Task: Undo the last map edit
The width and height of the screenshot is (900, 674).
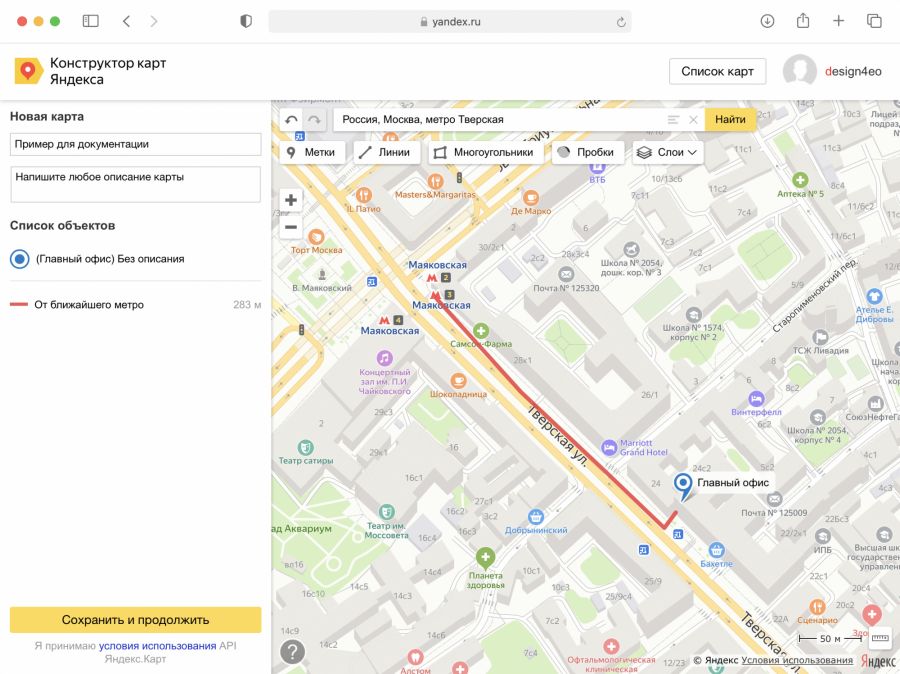Action: coord(291,120)
